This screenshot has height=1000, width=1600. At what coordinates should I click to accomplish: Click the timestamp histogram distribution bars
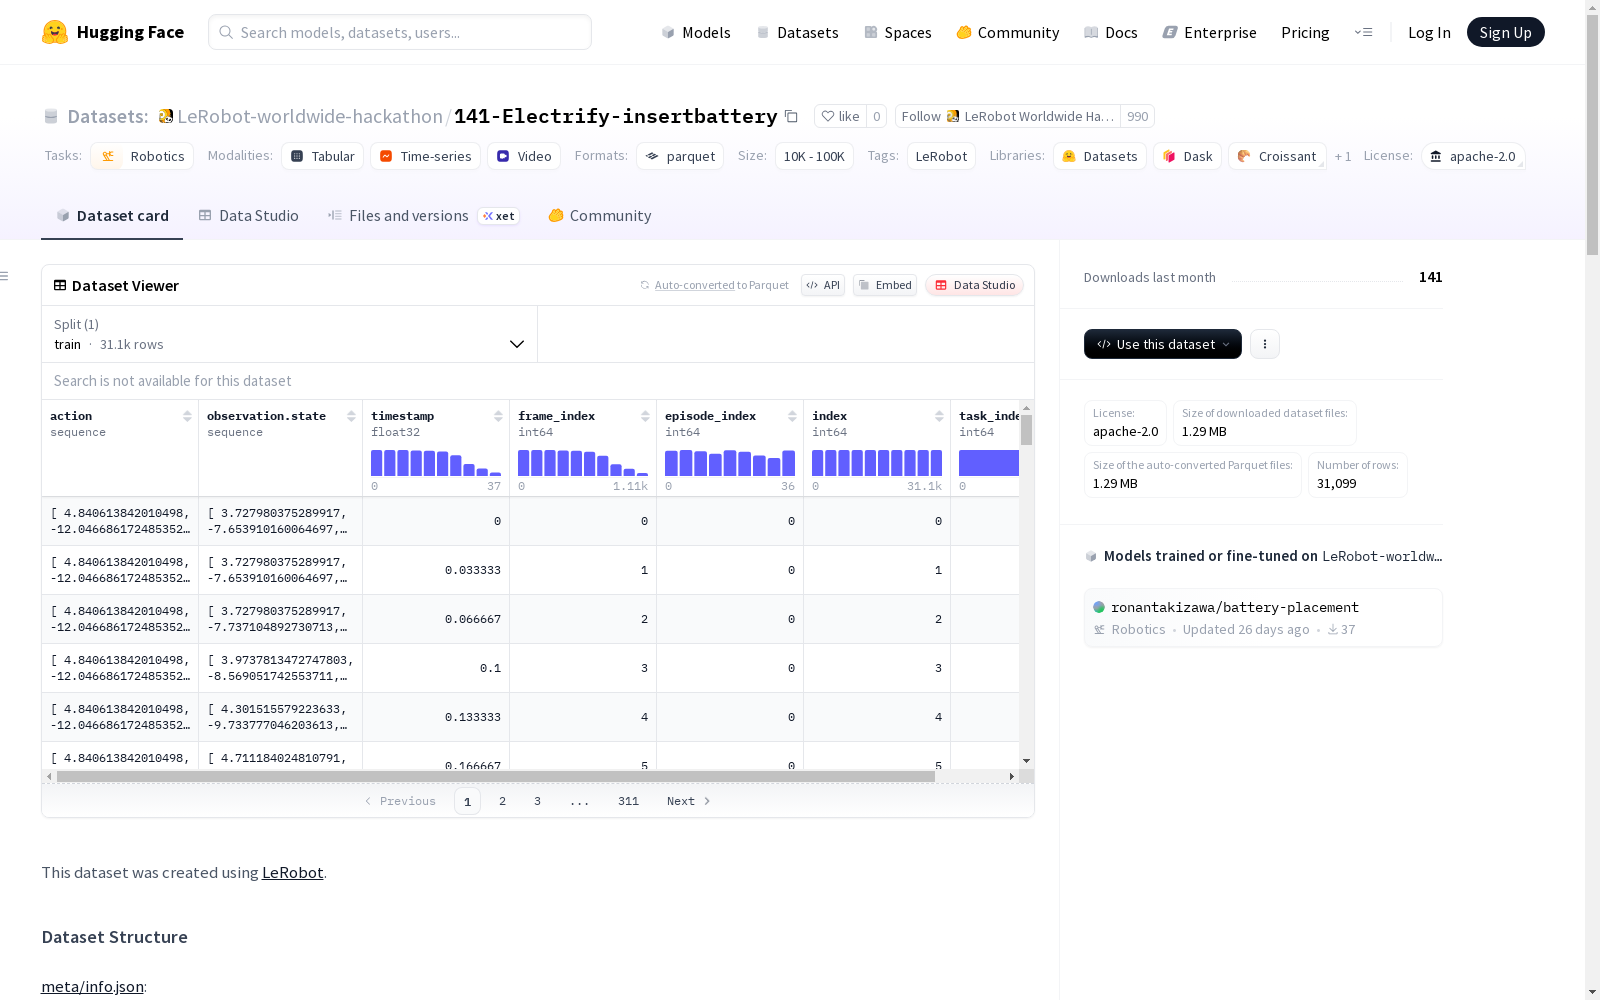pyautogui.click(x=436, y=463)
